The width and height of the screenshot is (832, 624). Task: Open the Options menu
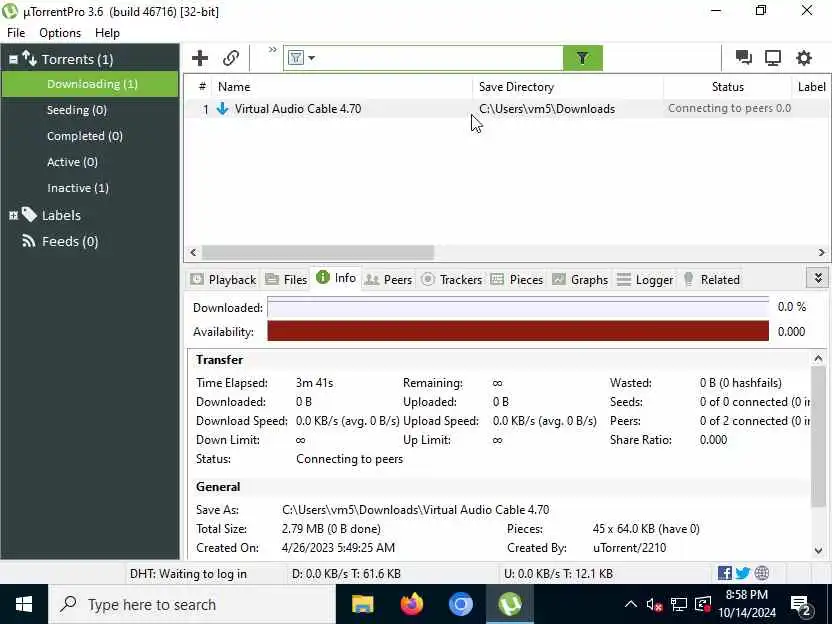[x=60, y=33]
